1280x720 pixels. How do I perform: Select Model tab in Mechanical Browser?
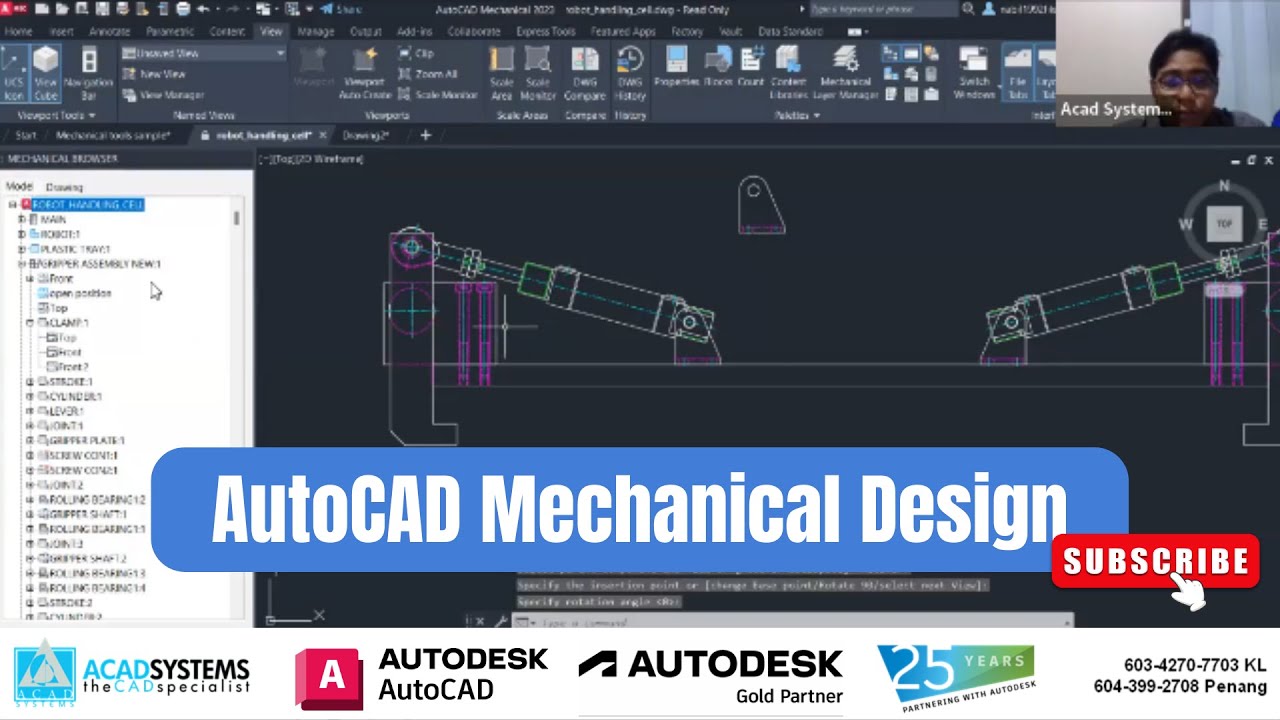click(19, 186)
